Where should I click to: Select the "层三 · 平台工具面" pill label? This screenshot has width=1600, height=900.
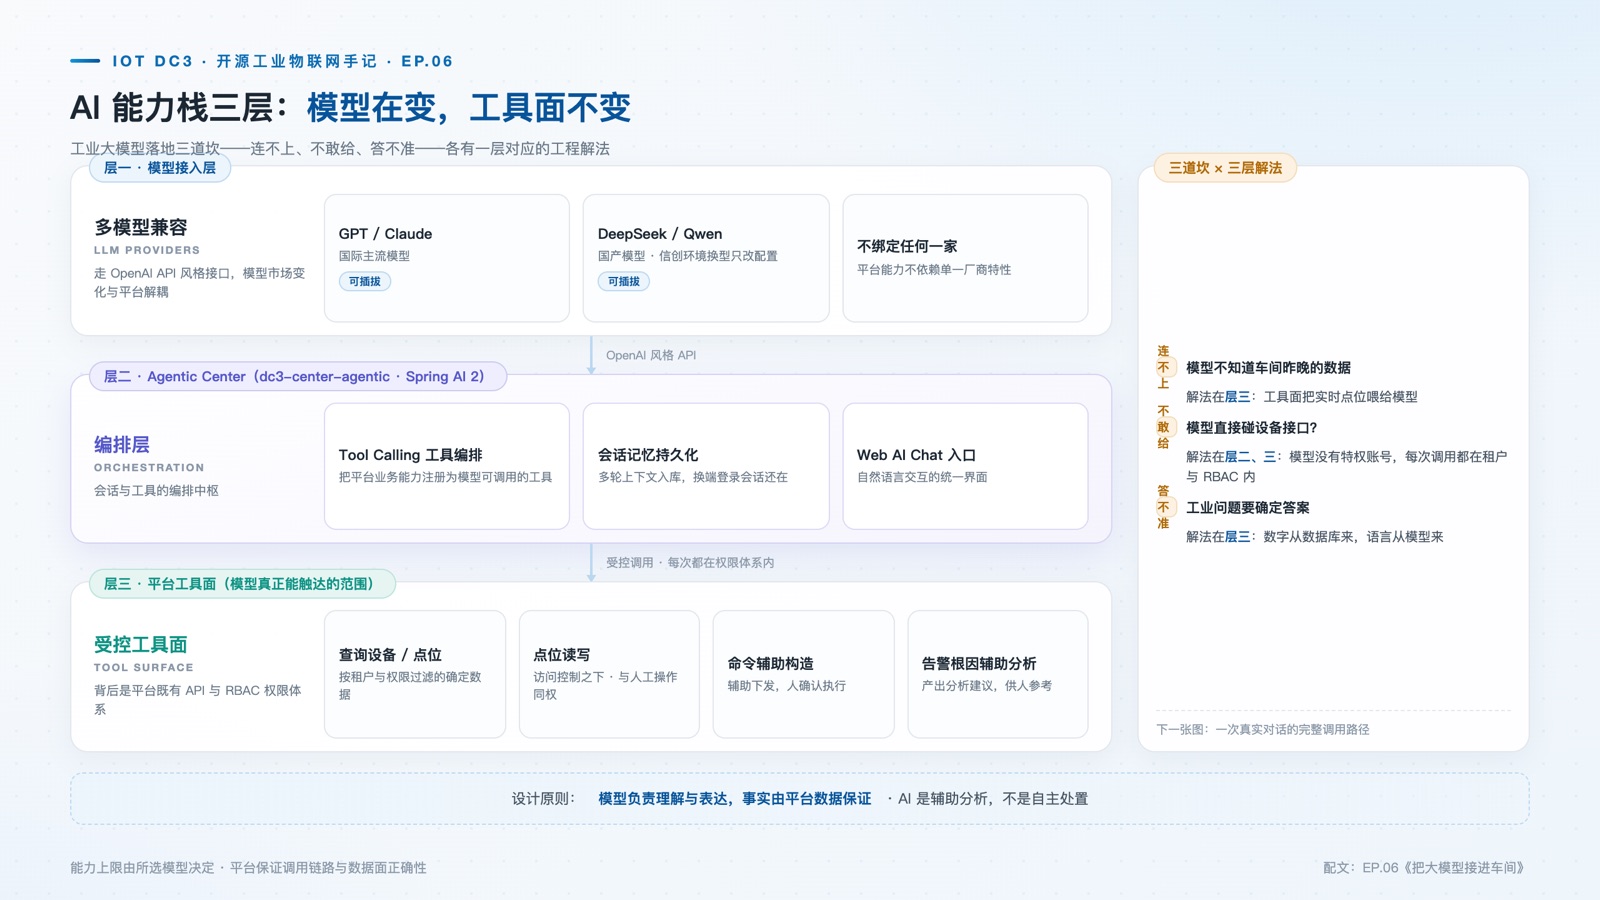tap(242, 584)
